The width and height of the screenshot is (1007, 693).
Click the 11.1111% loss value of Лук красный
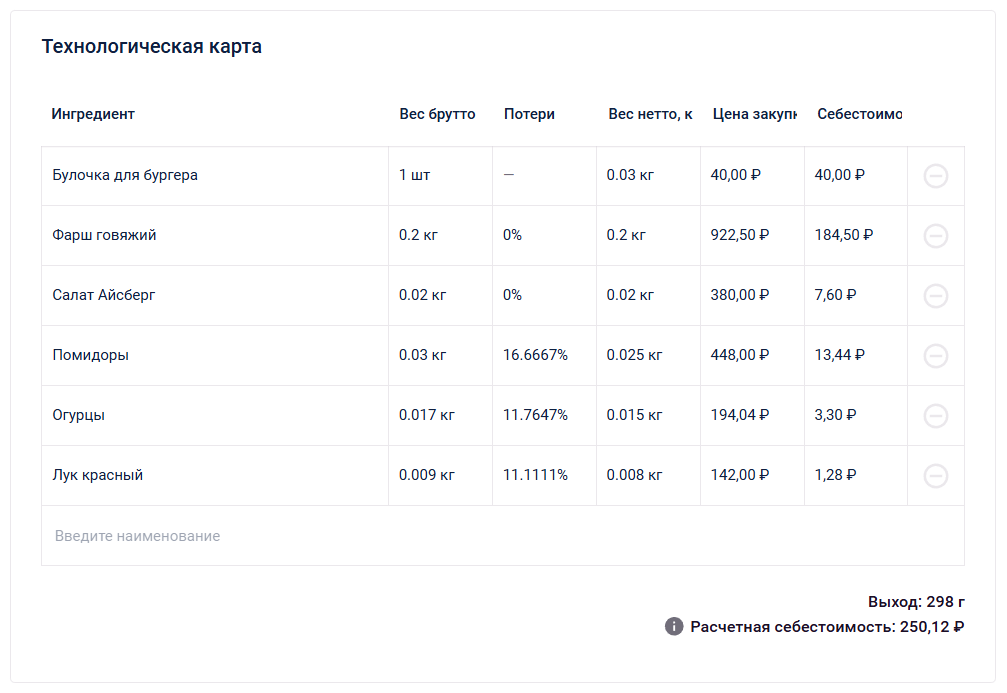[x=535, y=475]
